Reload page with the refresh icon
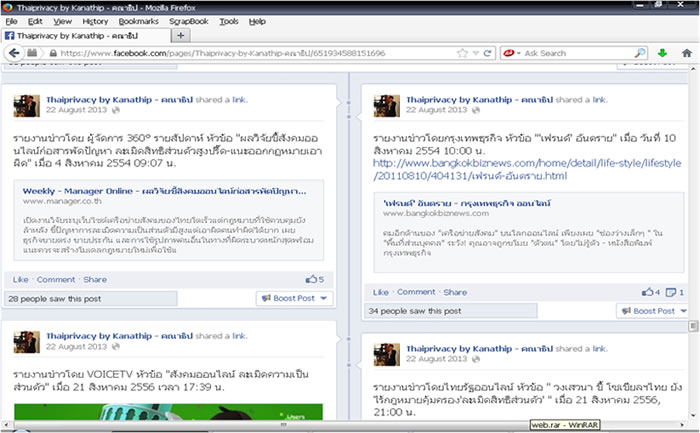700x433 pixels. [x=488, y=53]
